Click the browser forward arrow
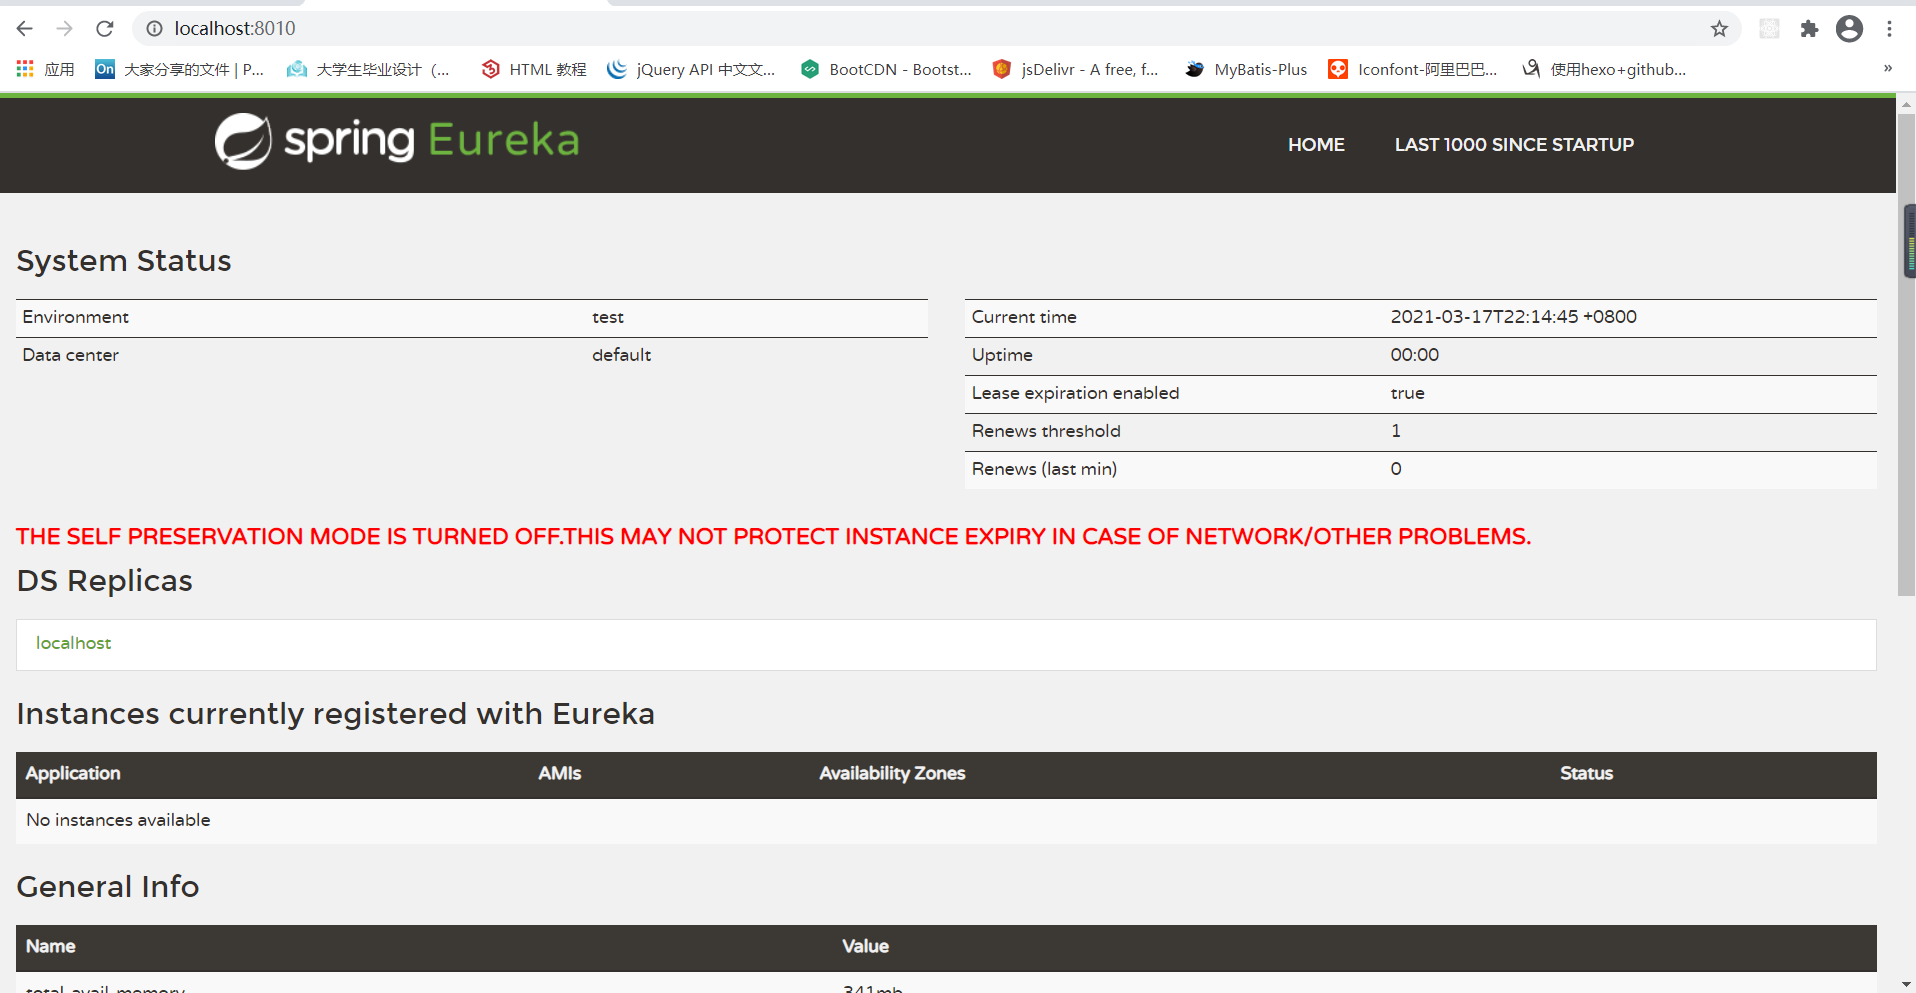Screen dimensions: 1916x993 [x=65, y=29]
